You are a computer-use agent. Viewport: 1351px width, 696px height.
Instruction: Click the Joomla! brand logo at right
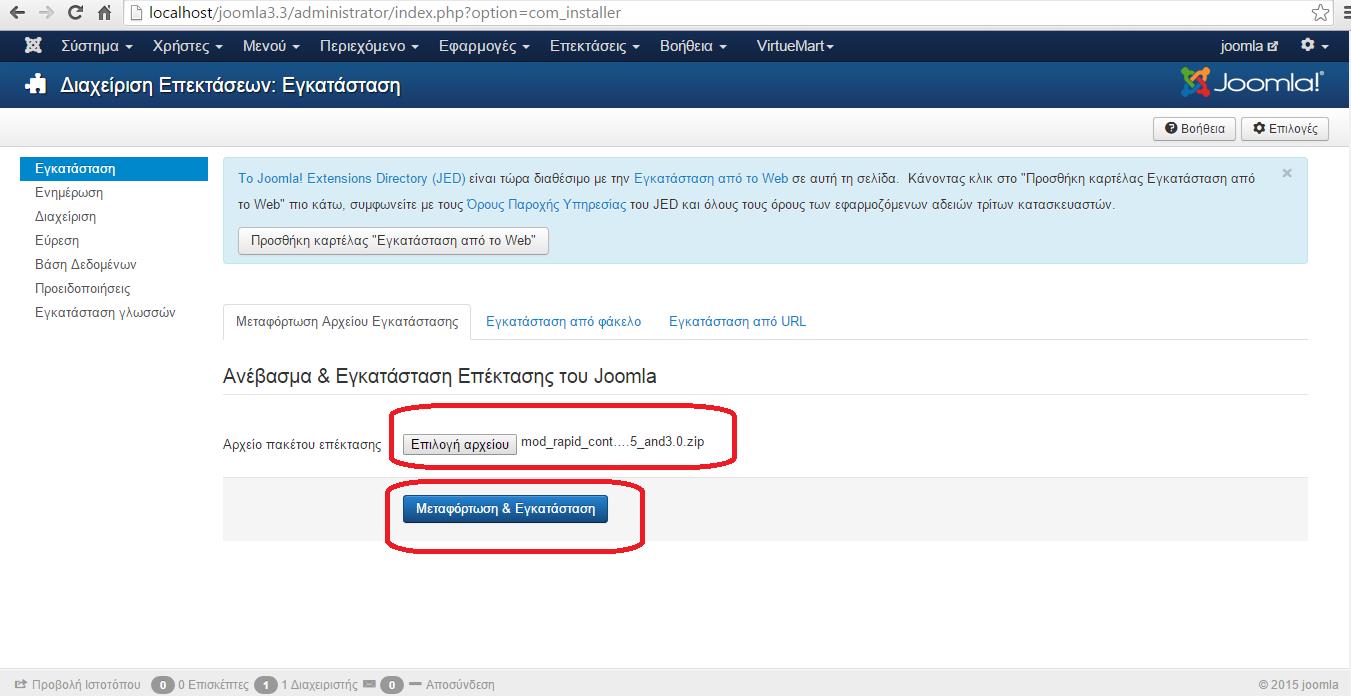click(x=1252, y=83)
